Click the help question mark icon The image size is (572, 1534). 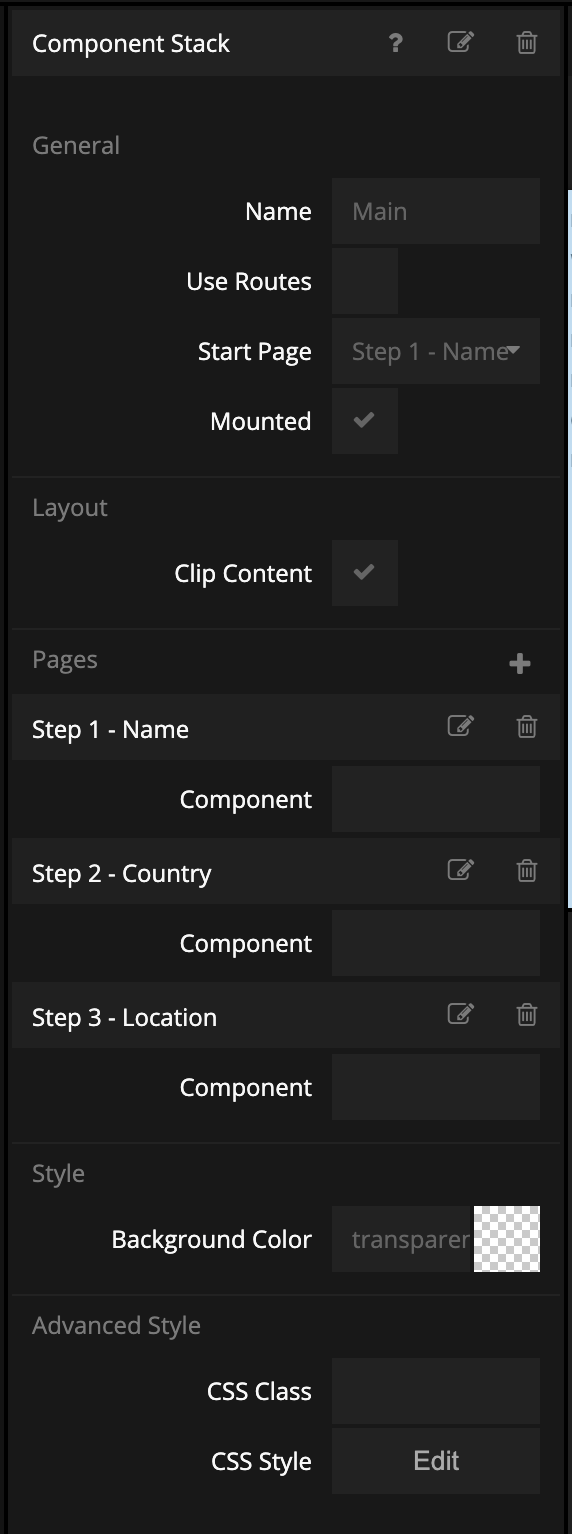pos(396,43)
